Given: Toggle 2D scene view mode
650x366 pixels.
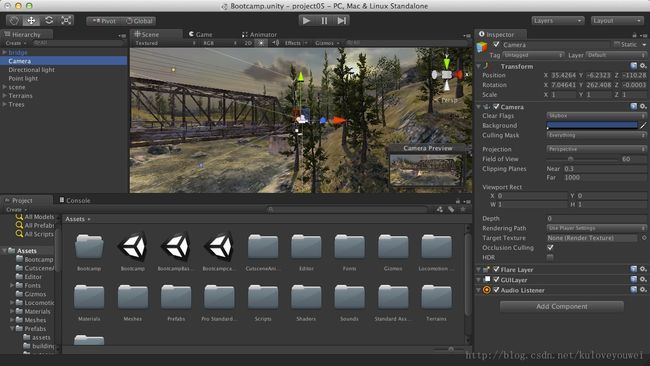Looking at the screenshot, I should (x=247, y=43).
